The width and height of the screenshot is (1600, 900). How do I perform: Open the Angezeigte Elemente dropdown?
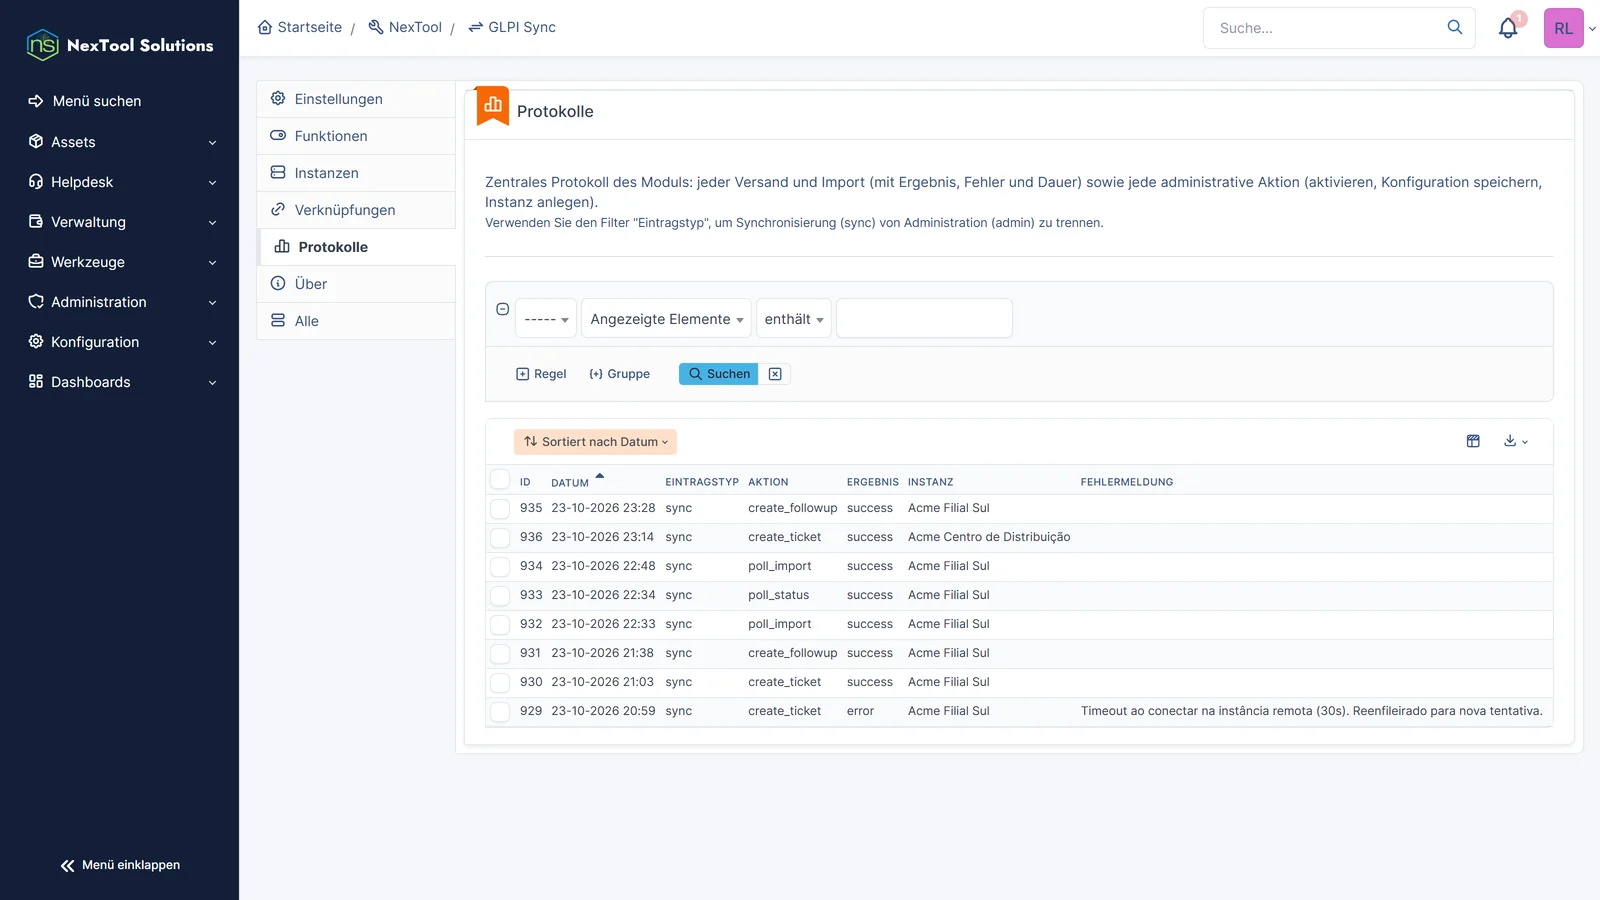666,319
